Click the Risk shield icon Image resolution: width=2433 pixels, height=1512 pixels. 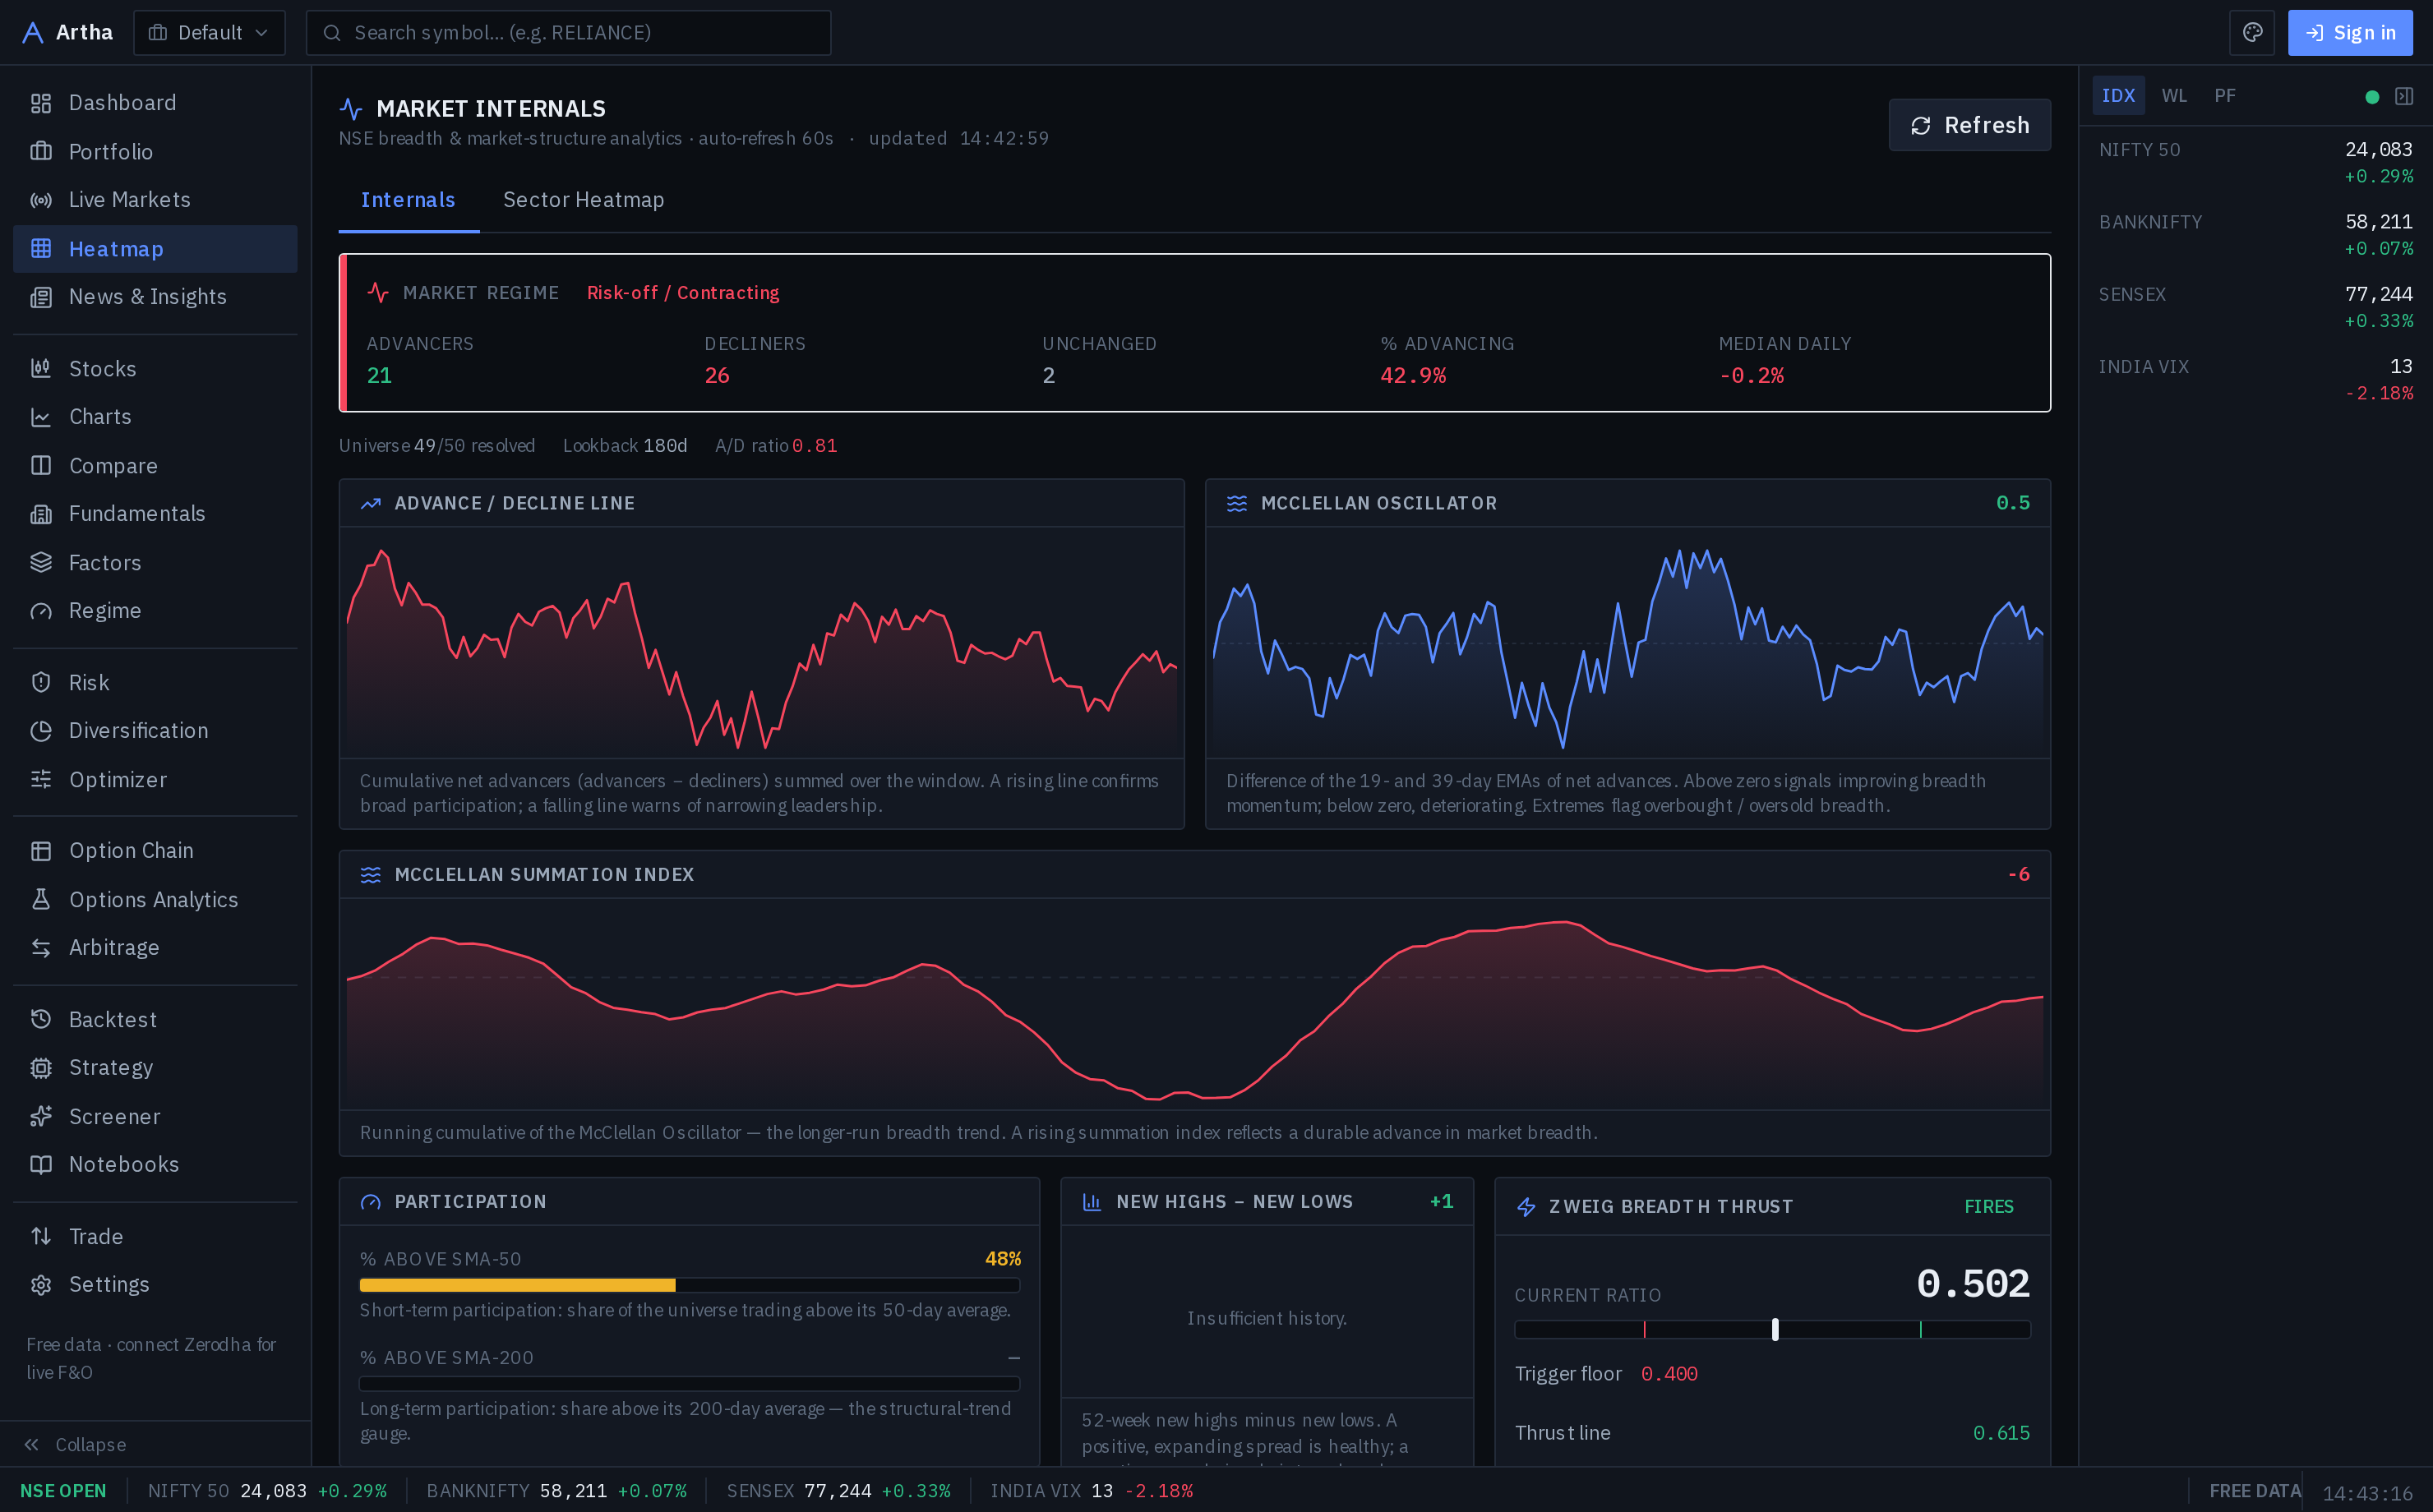pos(41,683)
